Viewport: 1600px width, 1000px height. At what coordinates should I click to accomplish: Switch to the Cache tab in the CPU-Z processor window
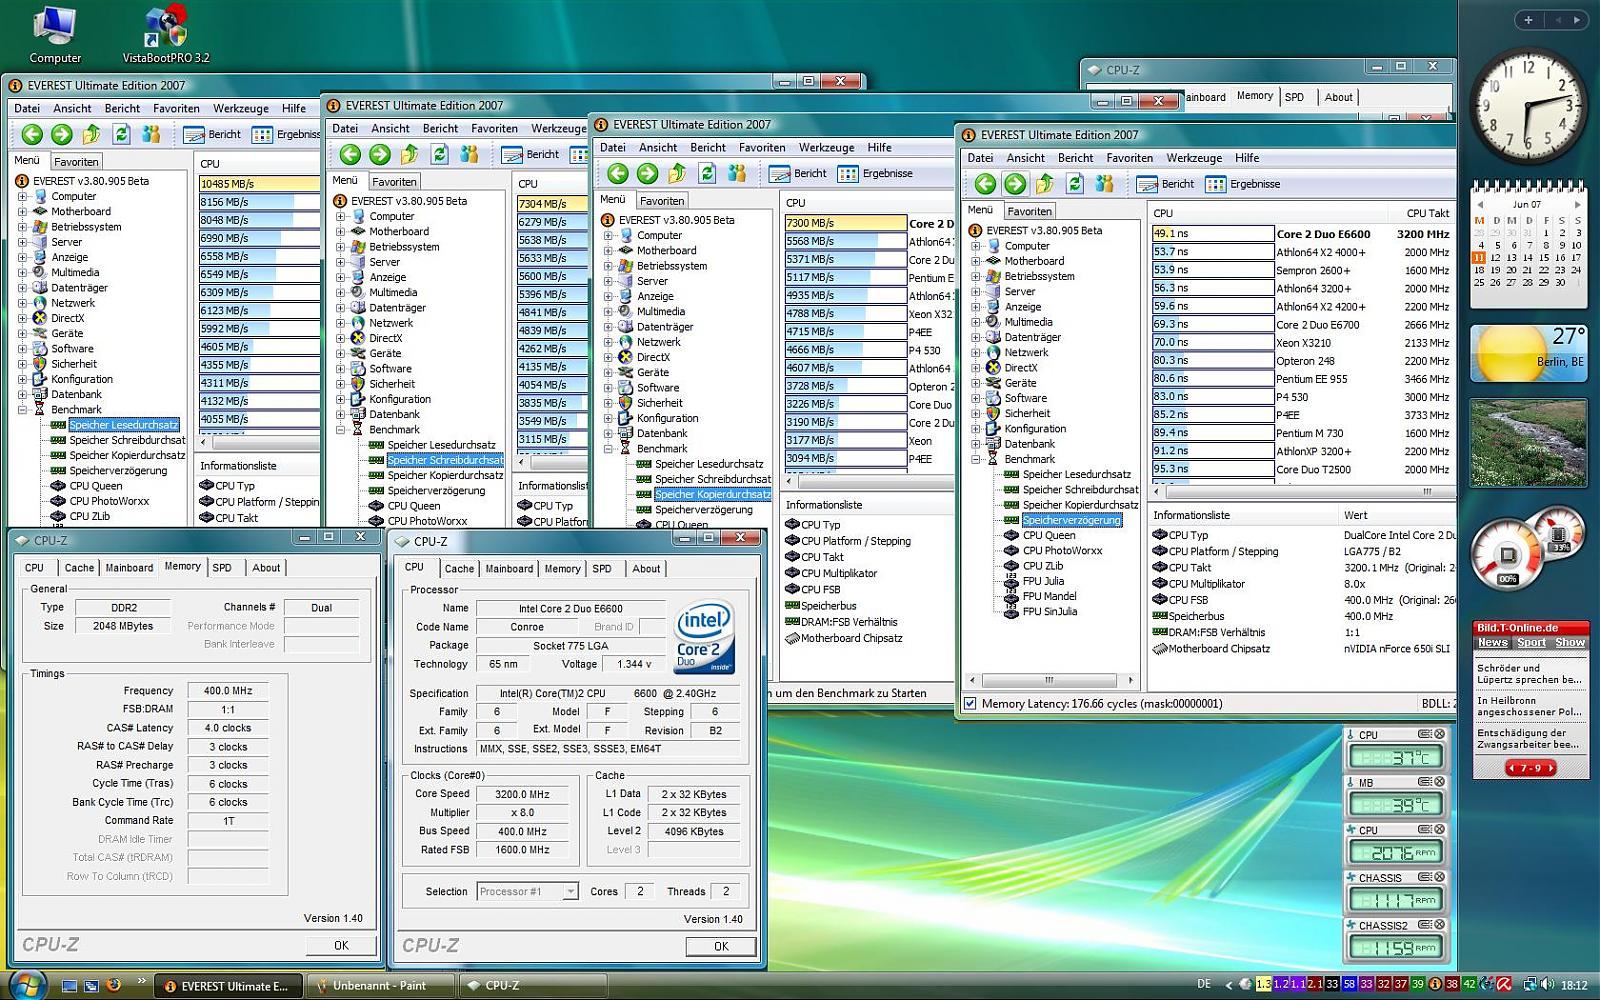click(459, 569)
